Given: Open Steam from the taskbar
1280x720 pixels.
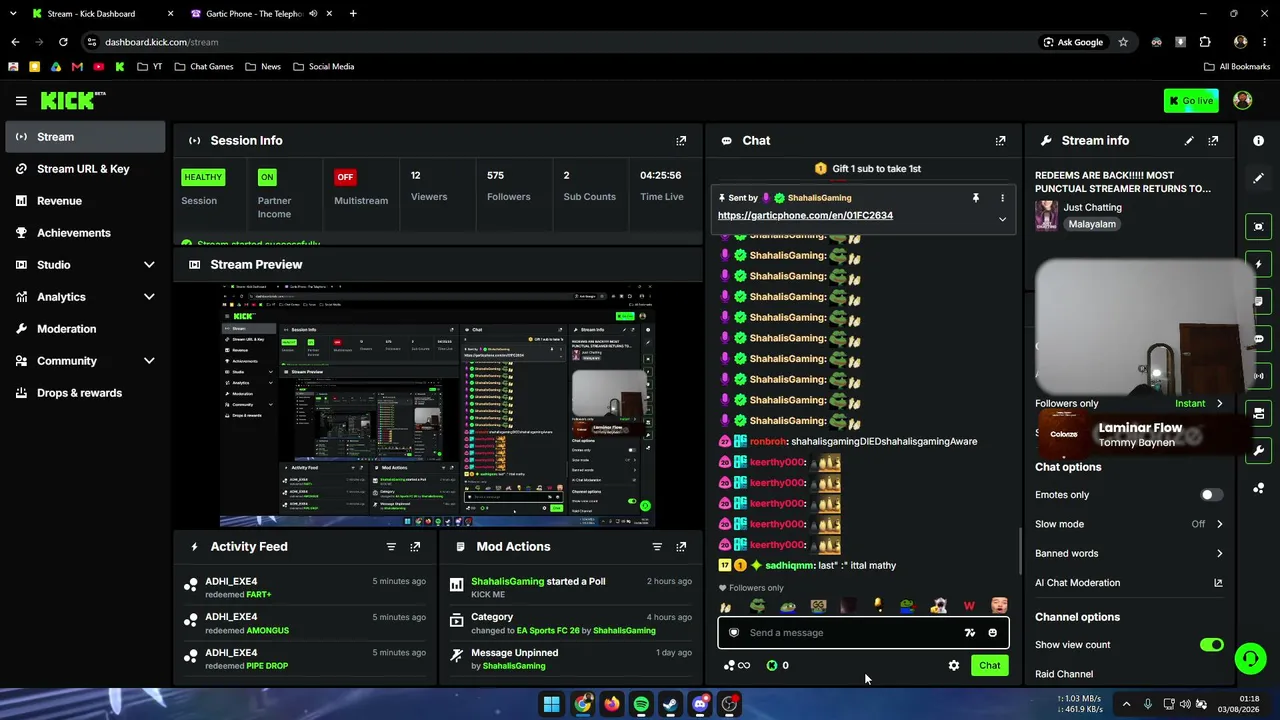Looking at the screenshot, I should click(670, 704).
